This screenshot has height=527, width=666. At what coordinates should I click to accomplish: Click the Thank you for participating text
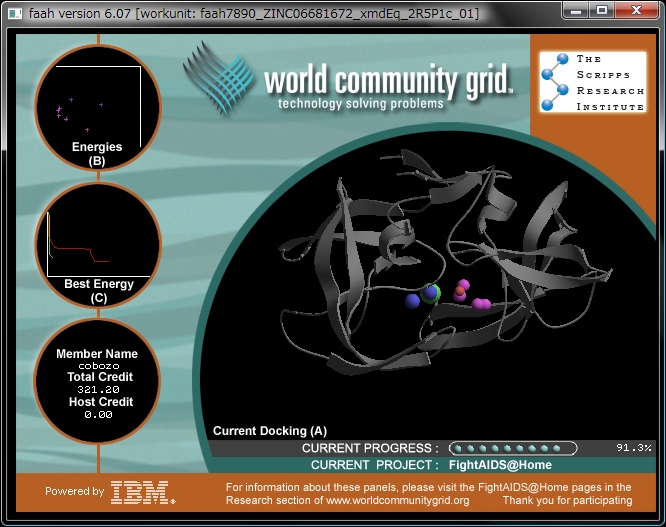click(x=567, y=500)
